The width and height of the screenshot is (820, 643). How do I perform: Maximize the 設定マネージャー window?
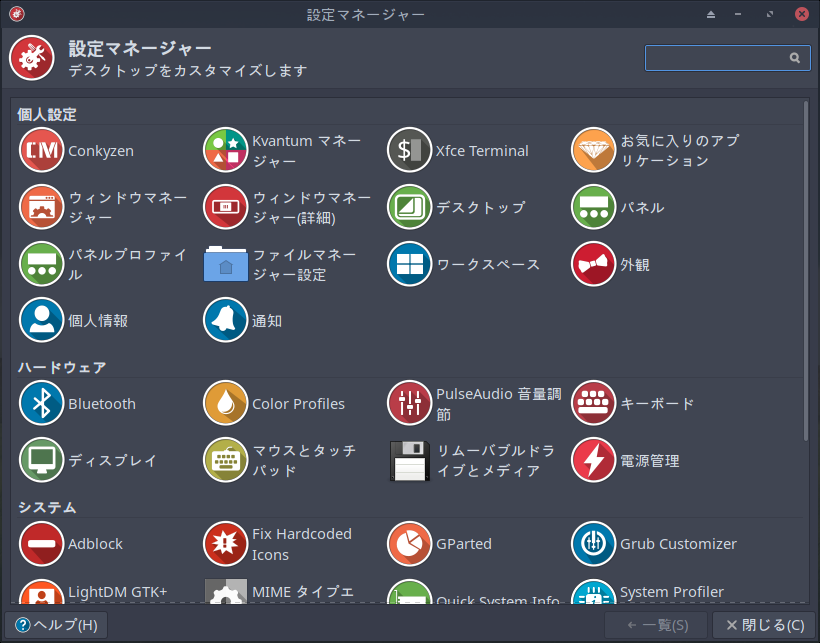(770, 14)
